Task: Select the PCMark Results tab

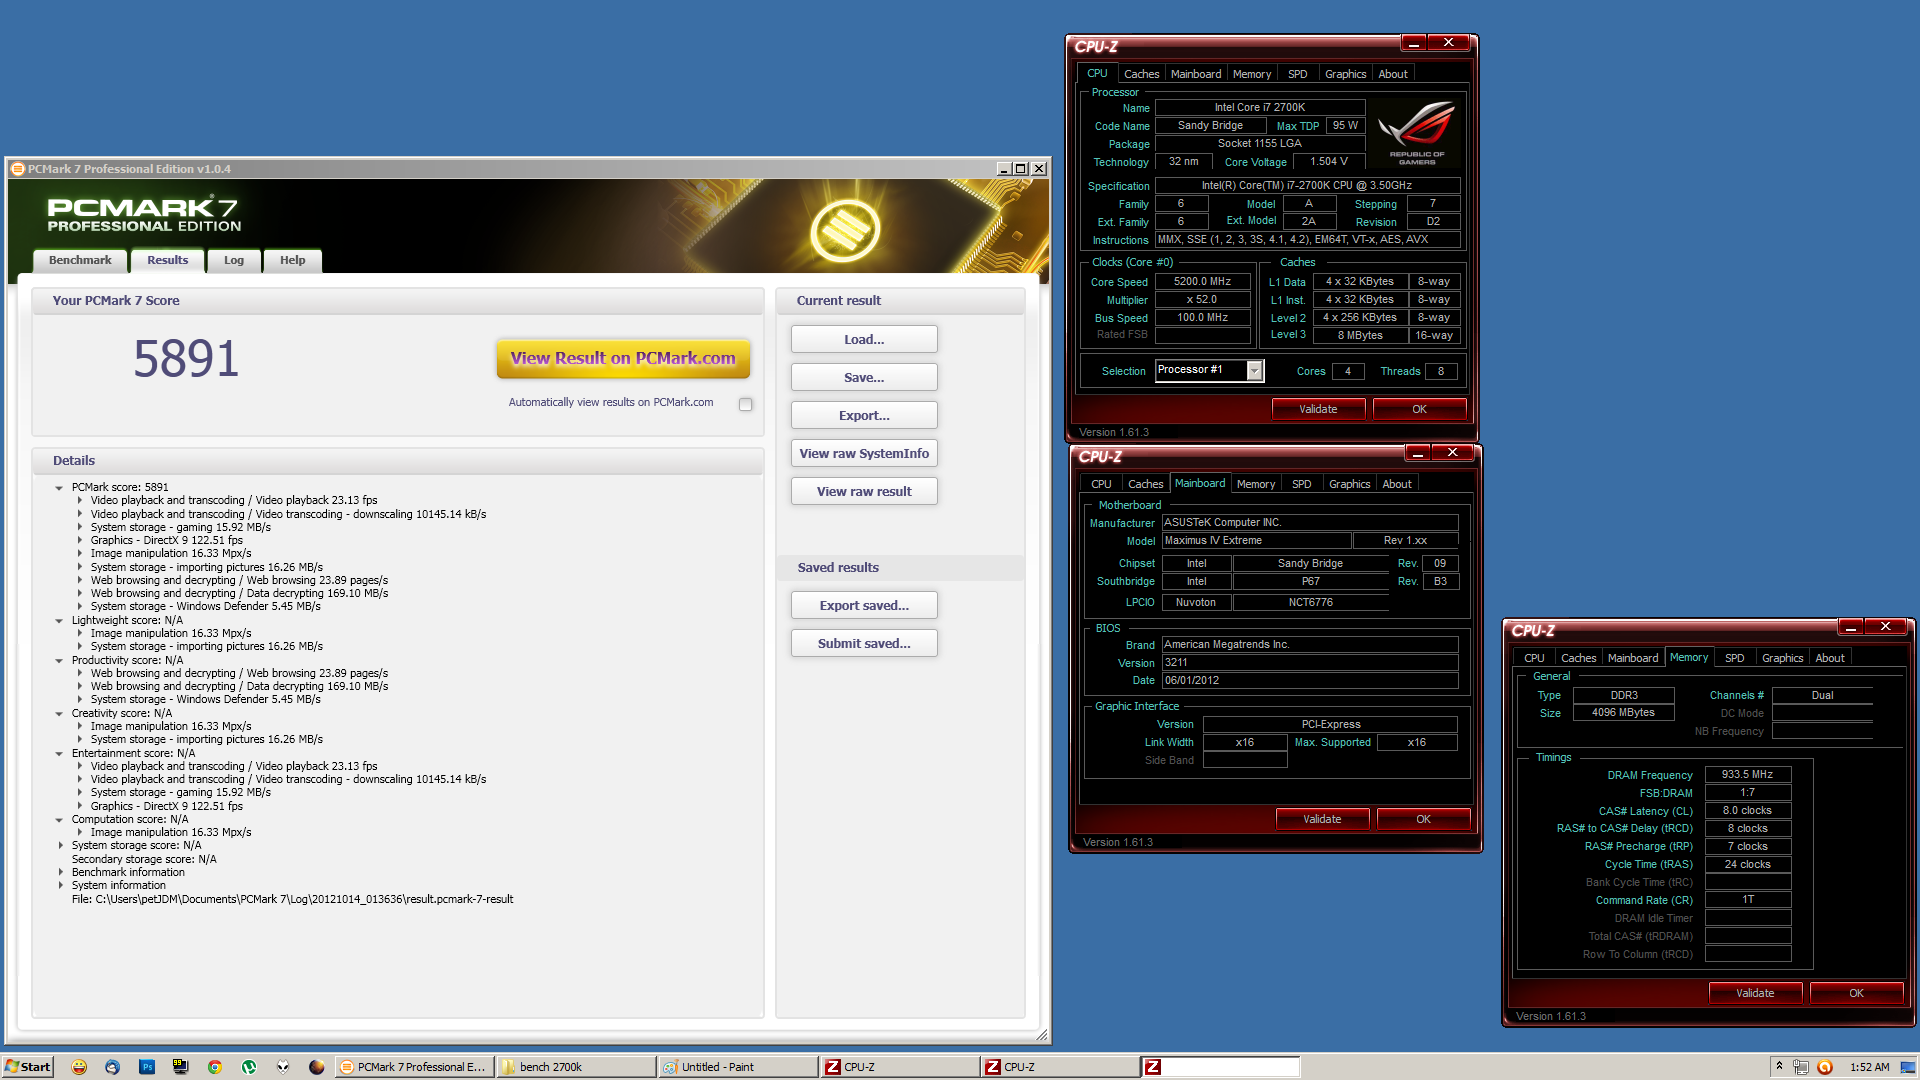Action: [x=167, y=260]
